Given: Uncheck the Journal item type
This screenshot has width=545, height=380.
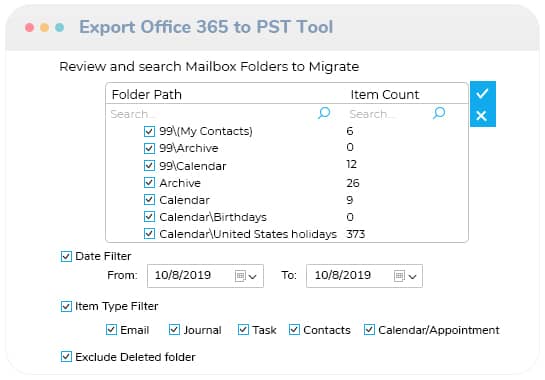Looking at the screenshot, I should point(174,330).
